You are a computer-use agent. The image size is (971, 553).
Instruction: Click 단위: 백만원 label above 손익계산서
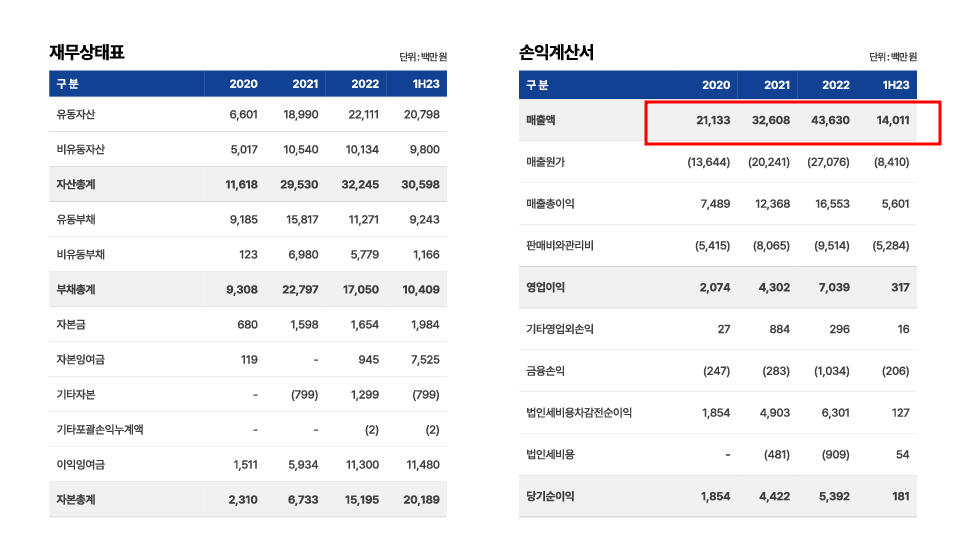point(893,57)
